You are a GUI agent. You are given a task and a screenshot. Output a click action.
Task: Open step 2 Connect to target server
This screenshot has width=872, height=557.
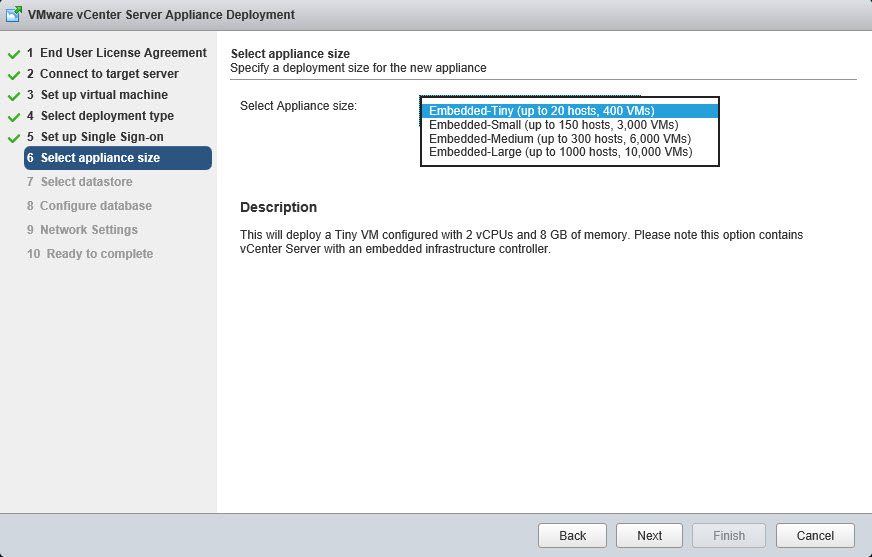[x=103, y=74]
